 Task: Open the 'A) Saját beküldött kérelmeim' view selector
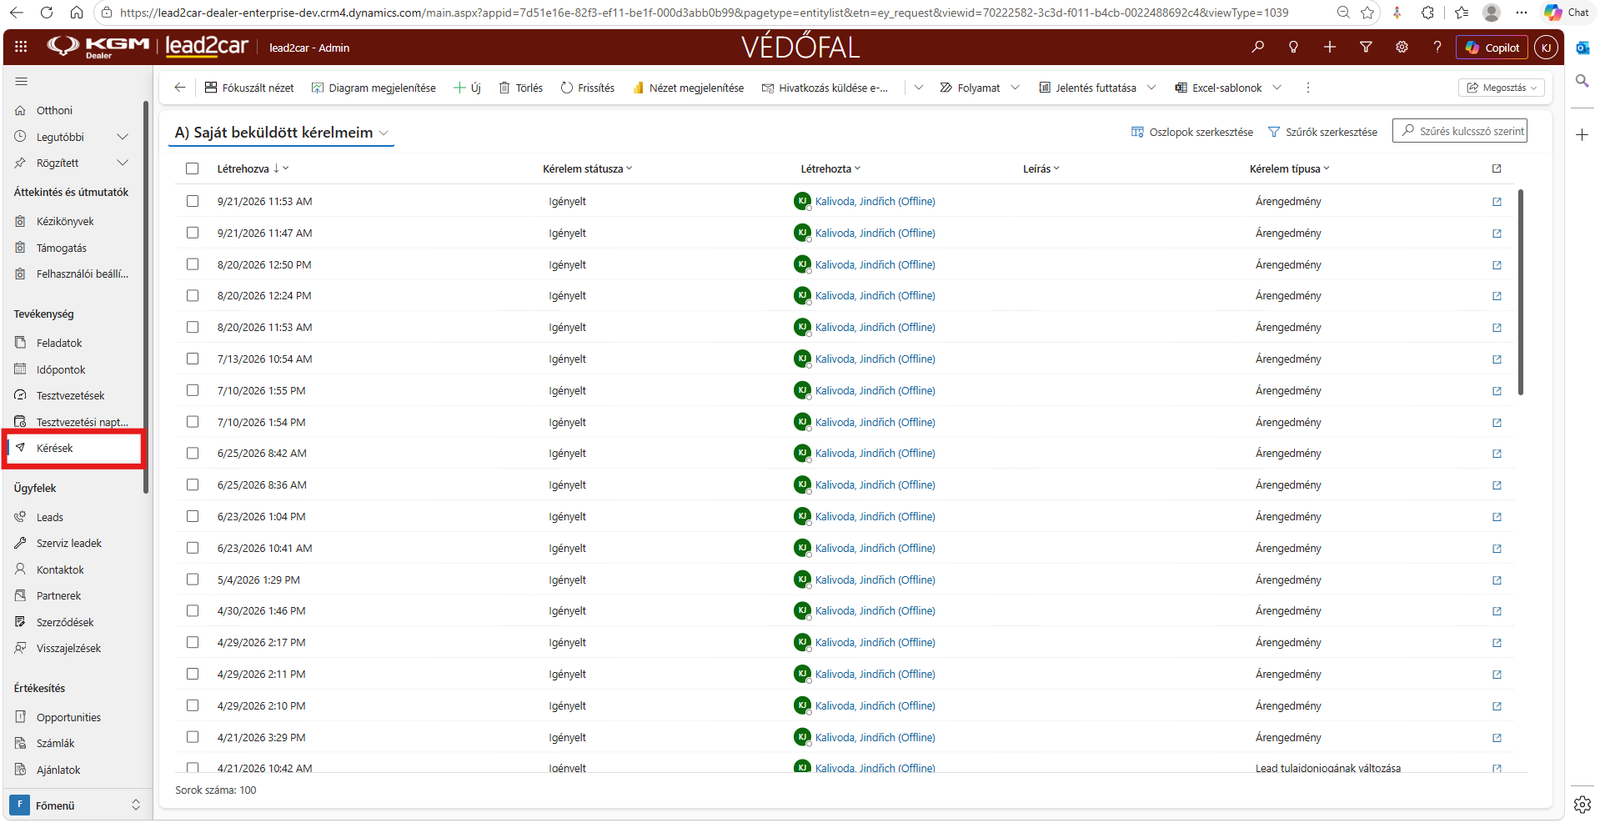282,133
